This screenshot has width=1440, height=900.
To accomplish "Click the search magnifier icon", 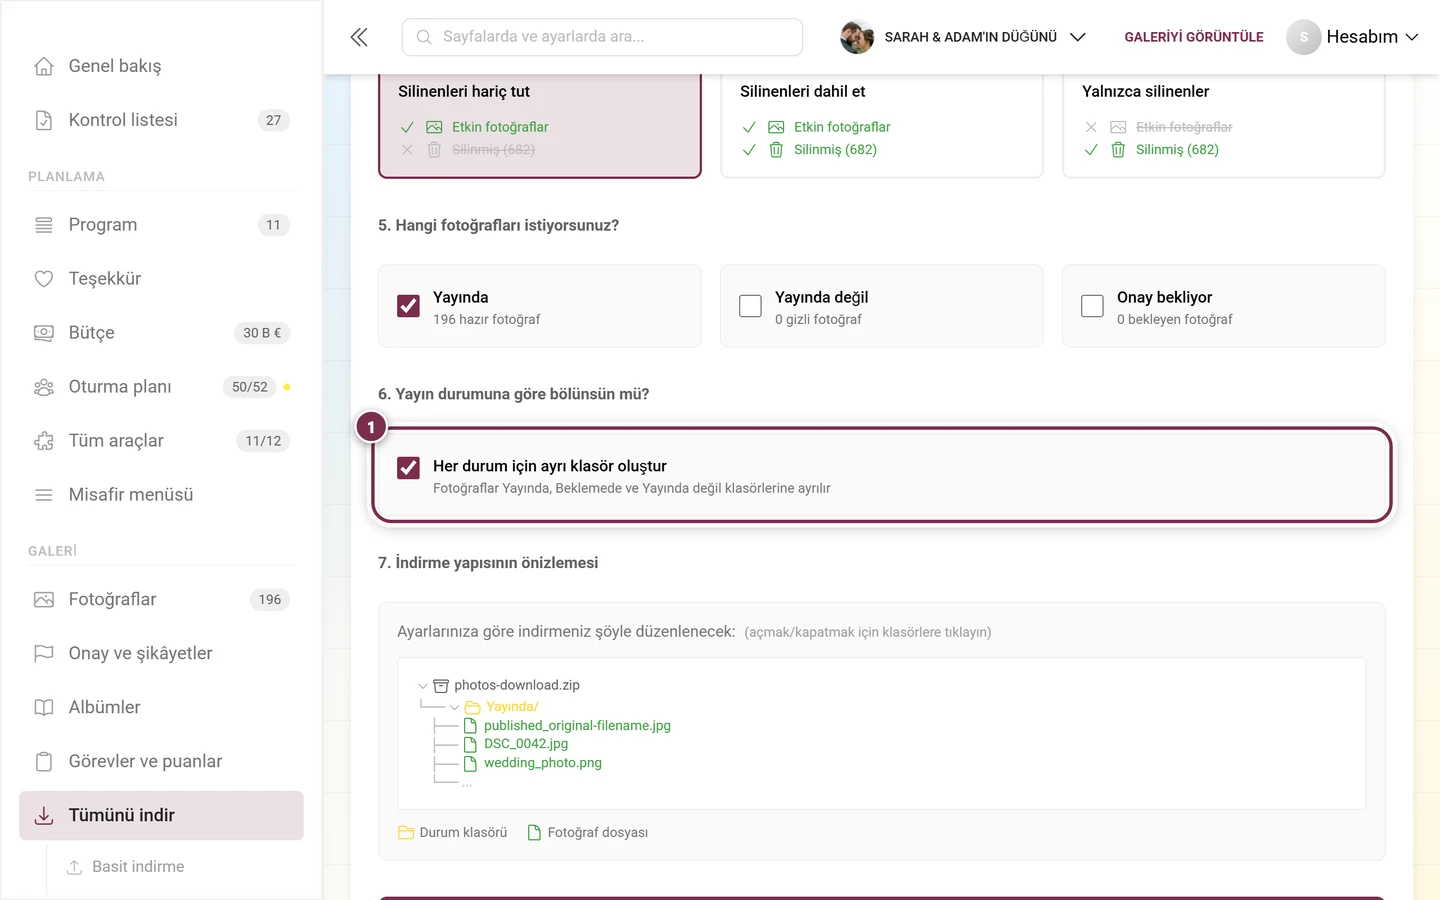I will click(424, 37).
